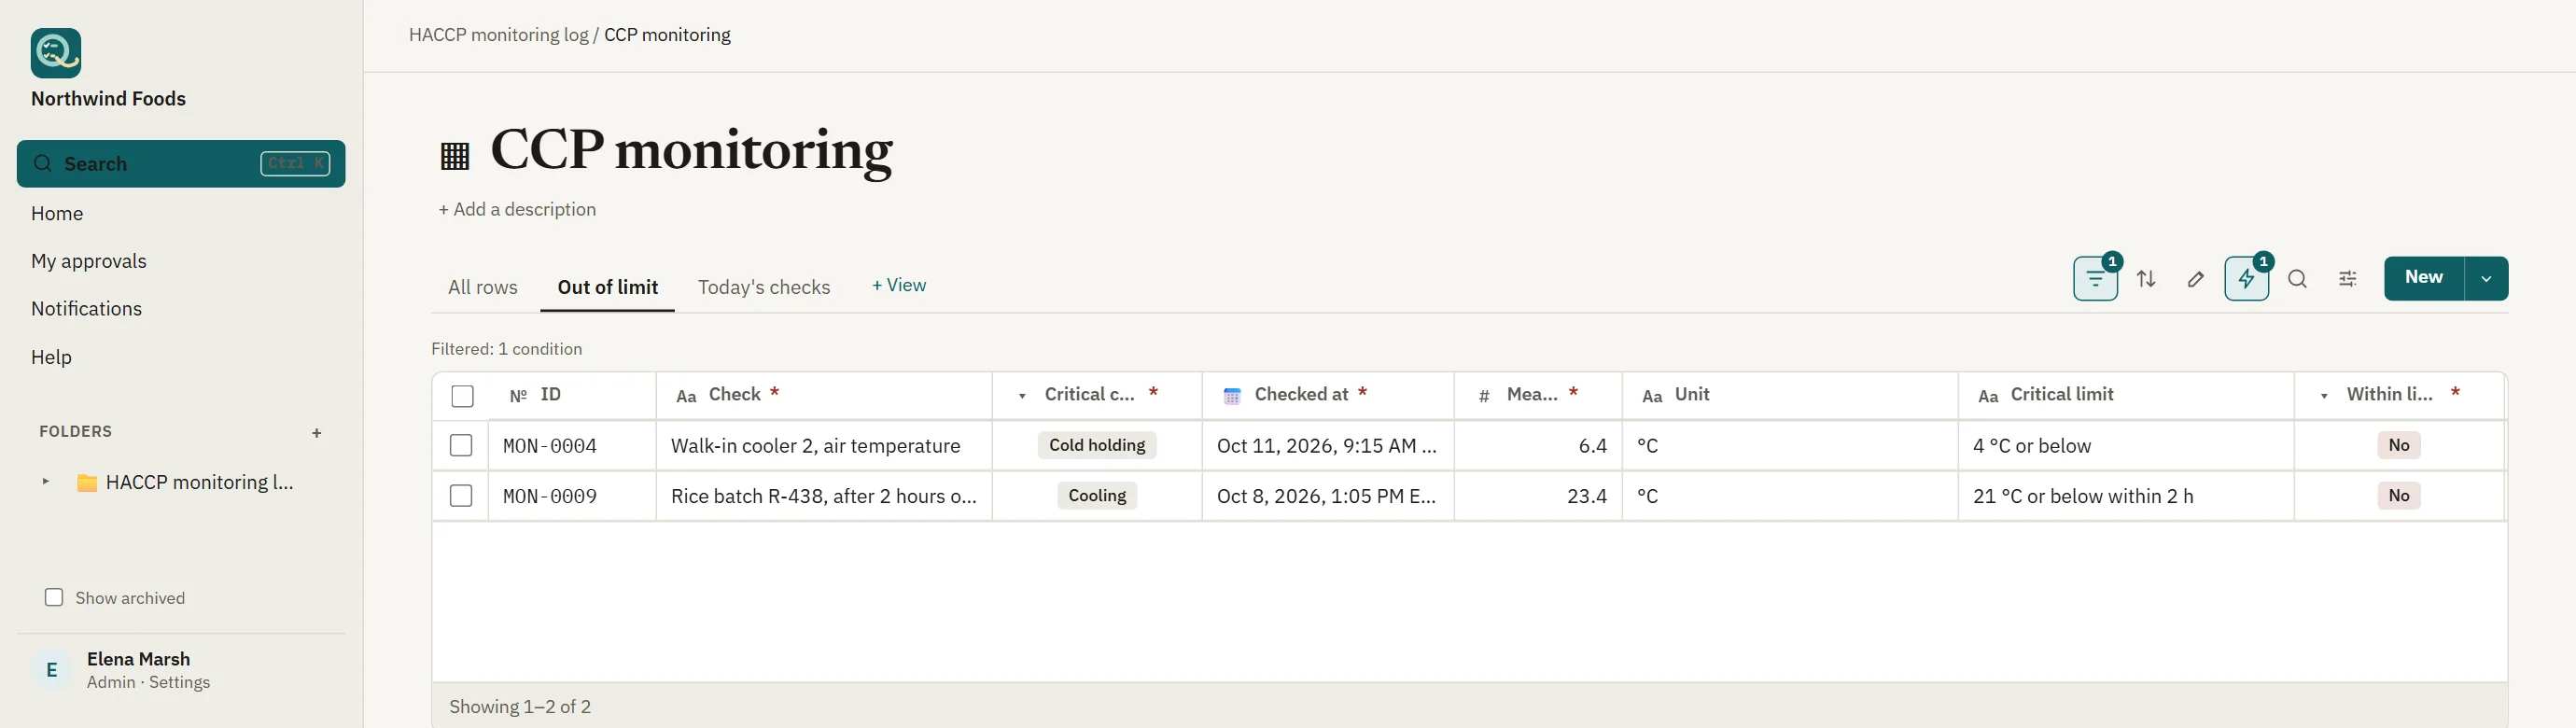This screenshot has height=728, width=2576.
Task: Open Help in the sidebar
Action: coord(51,358)
